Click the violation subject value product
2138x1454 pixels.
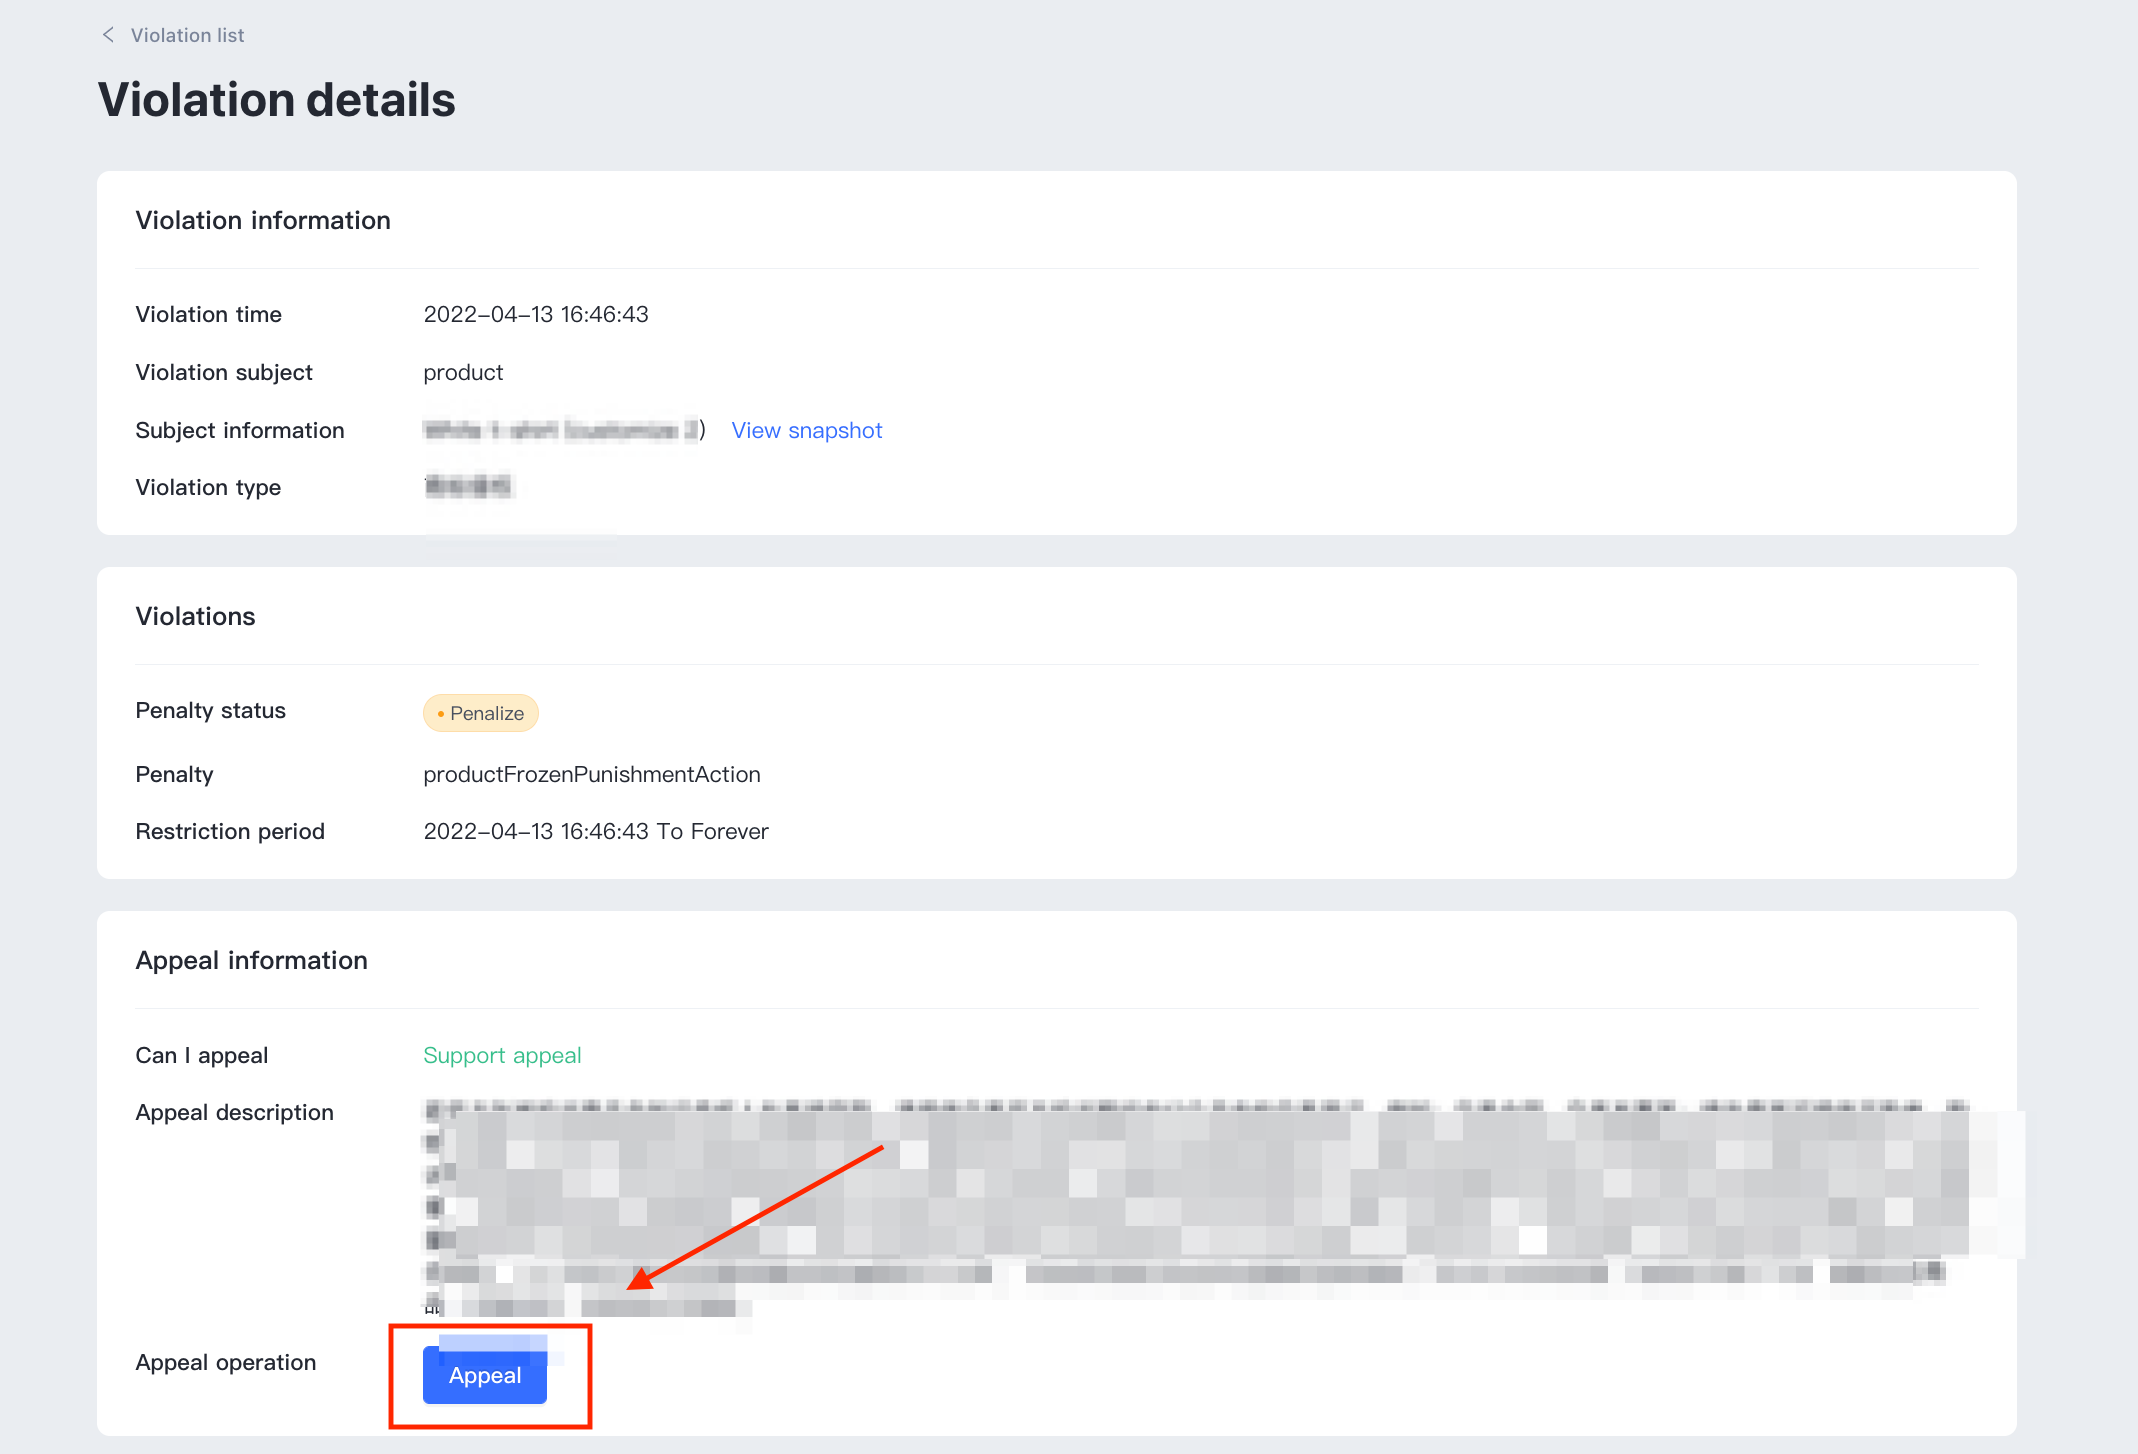point(463,372)
